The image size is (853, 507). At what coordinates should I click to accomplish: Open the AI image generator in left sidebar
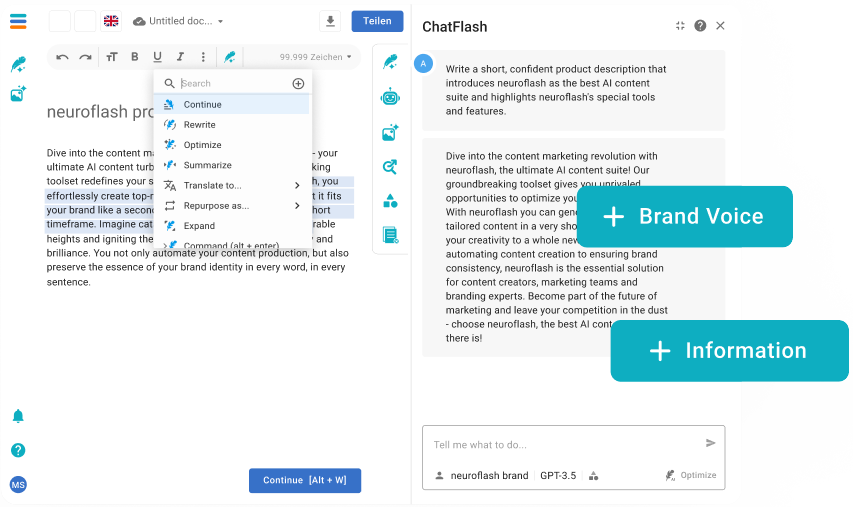18,94
